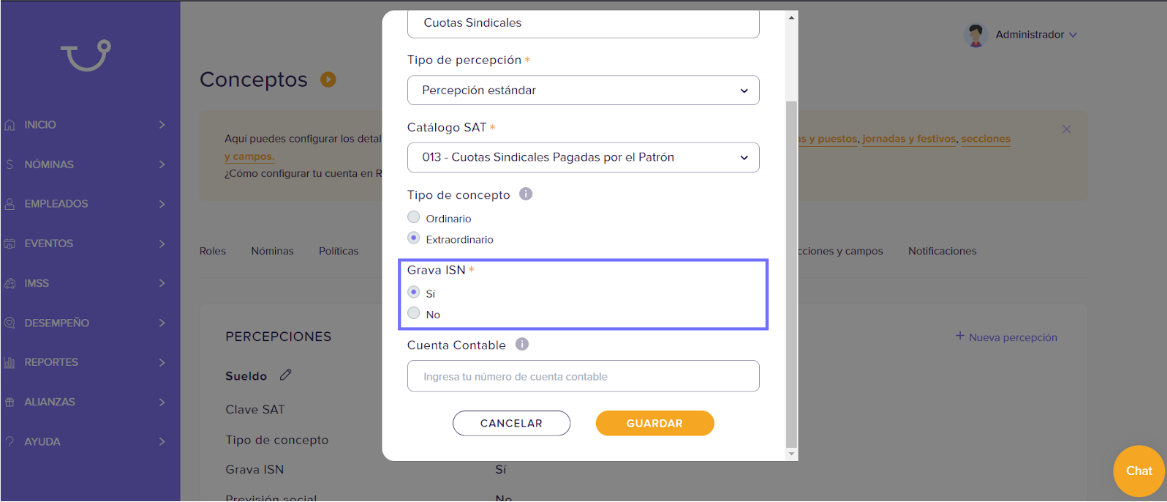Click the pencil edit icon next to Sueldo

[285, 376]
